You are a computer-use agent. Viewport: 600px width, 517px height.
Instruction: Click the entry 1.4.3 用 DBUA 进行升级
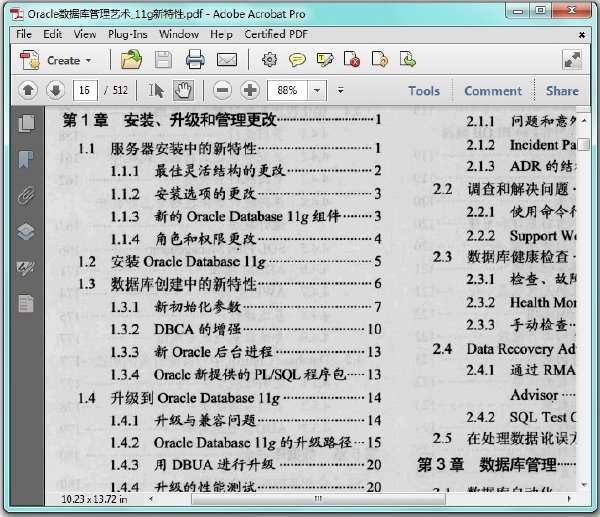[x=246, y=465]
